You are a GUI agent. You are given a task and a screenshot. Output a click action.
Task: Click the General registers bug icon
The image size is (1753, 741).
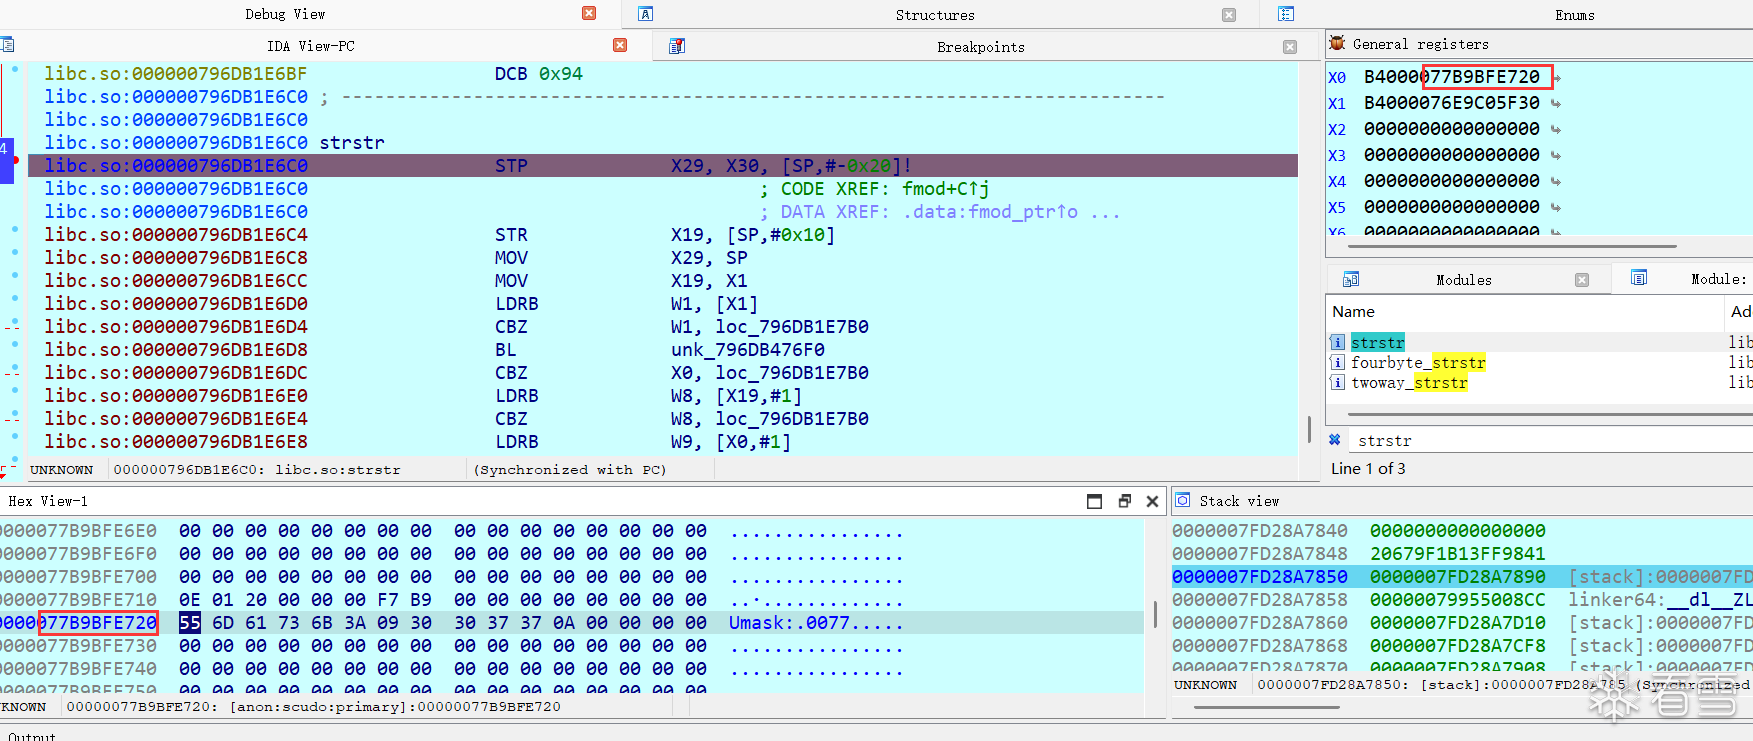coord(1337,43)
